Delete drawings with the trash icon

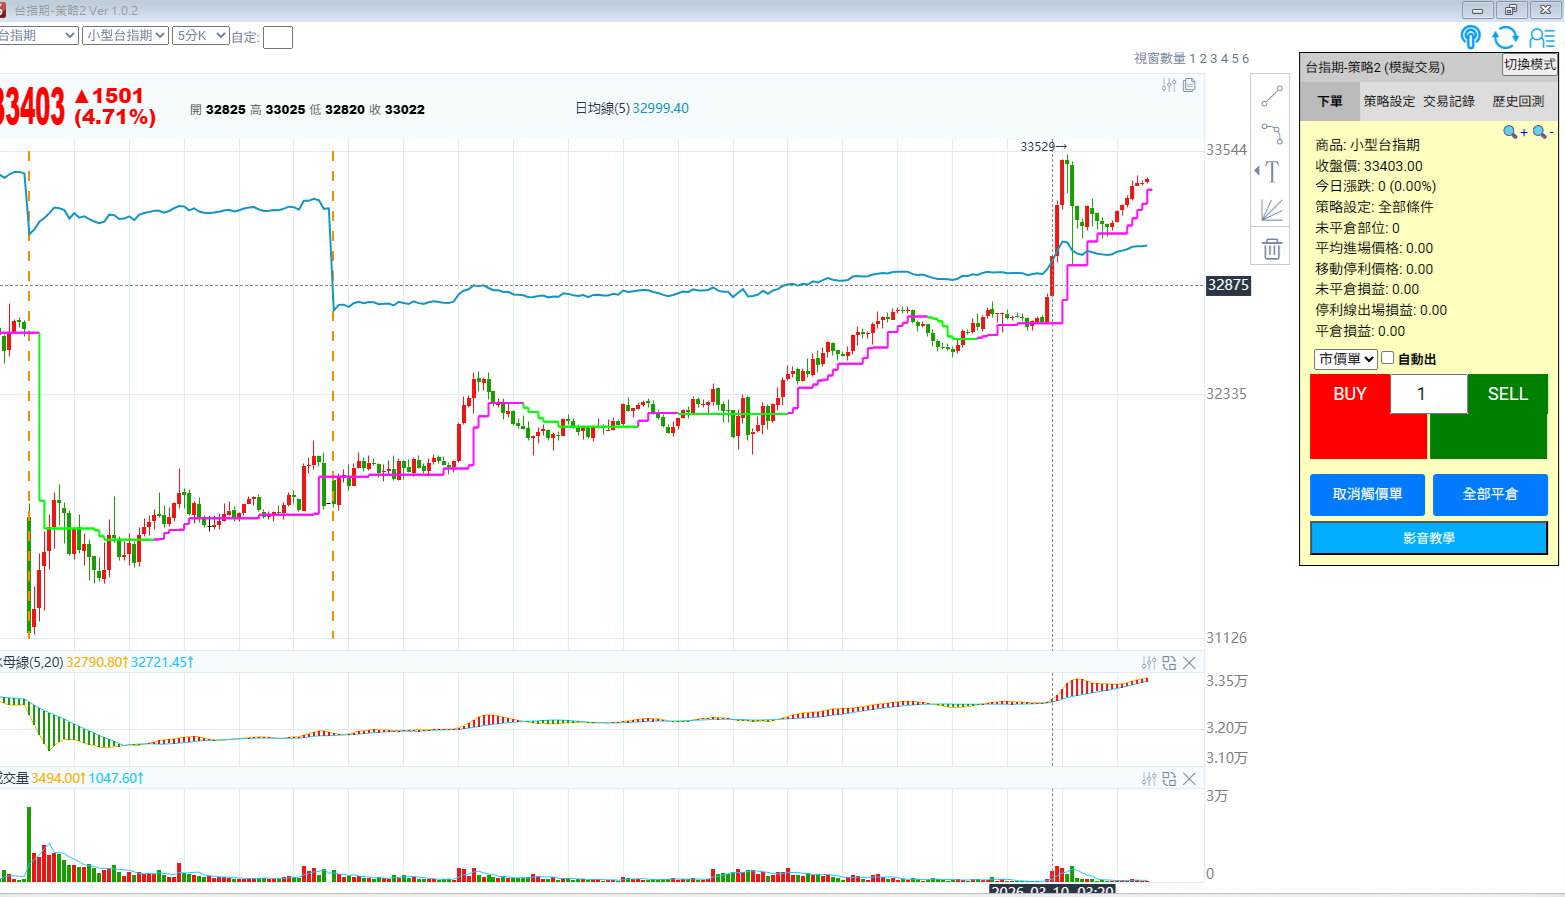pos(1271,249)
